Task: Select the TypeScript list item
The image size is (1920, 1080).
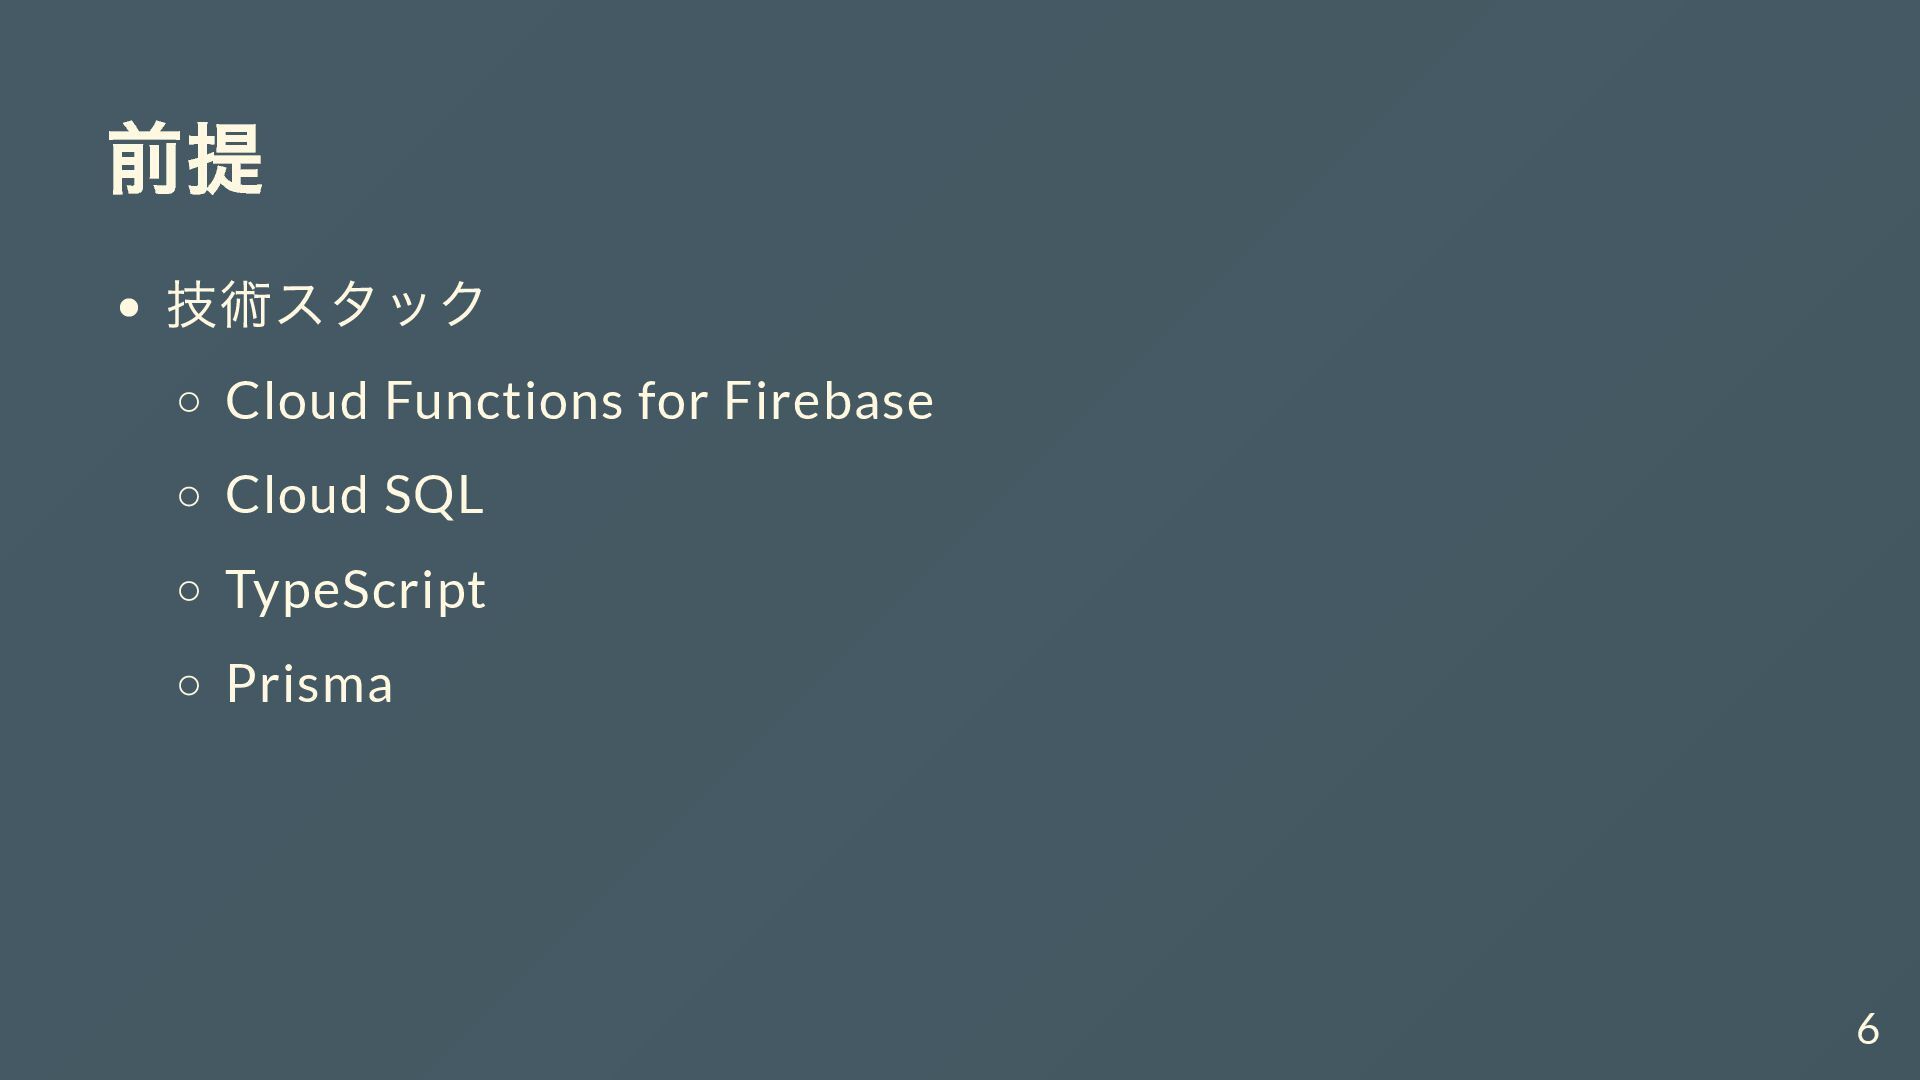Action: pyautogui.click(x=356, y=590)
